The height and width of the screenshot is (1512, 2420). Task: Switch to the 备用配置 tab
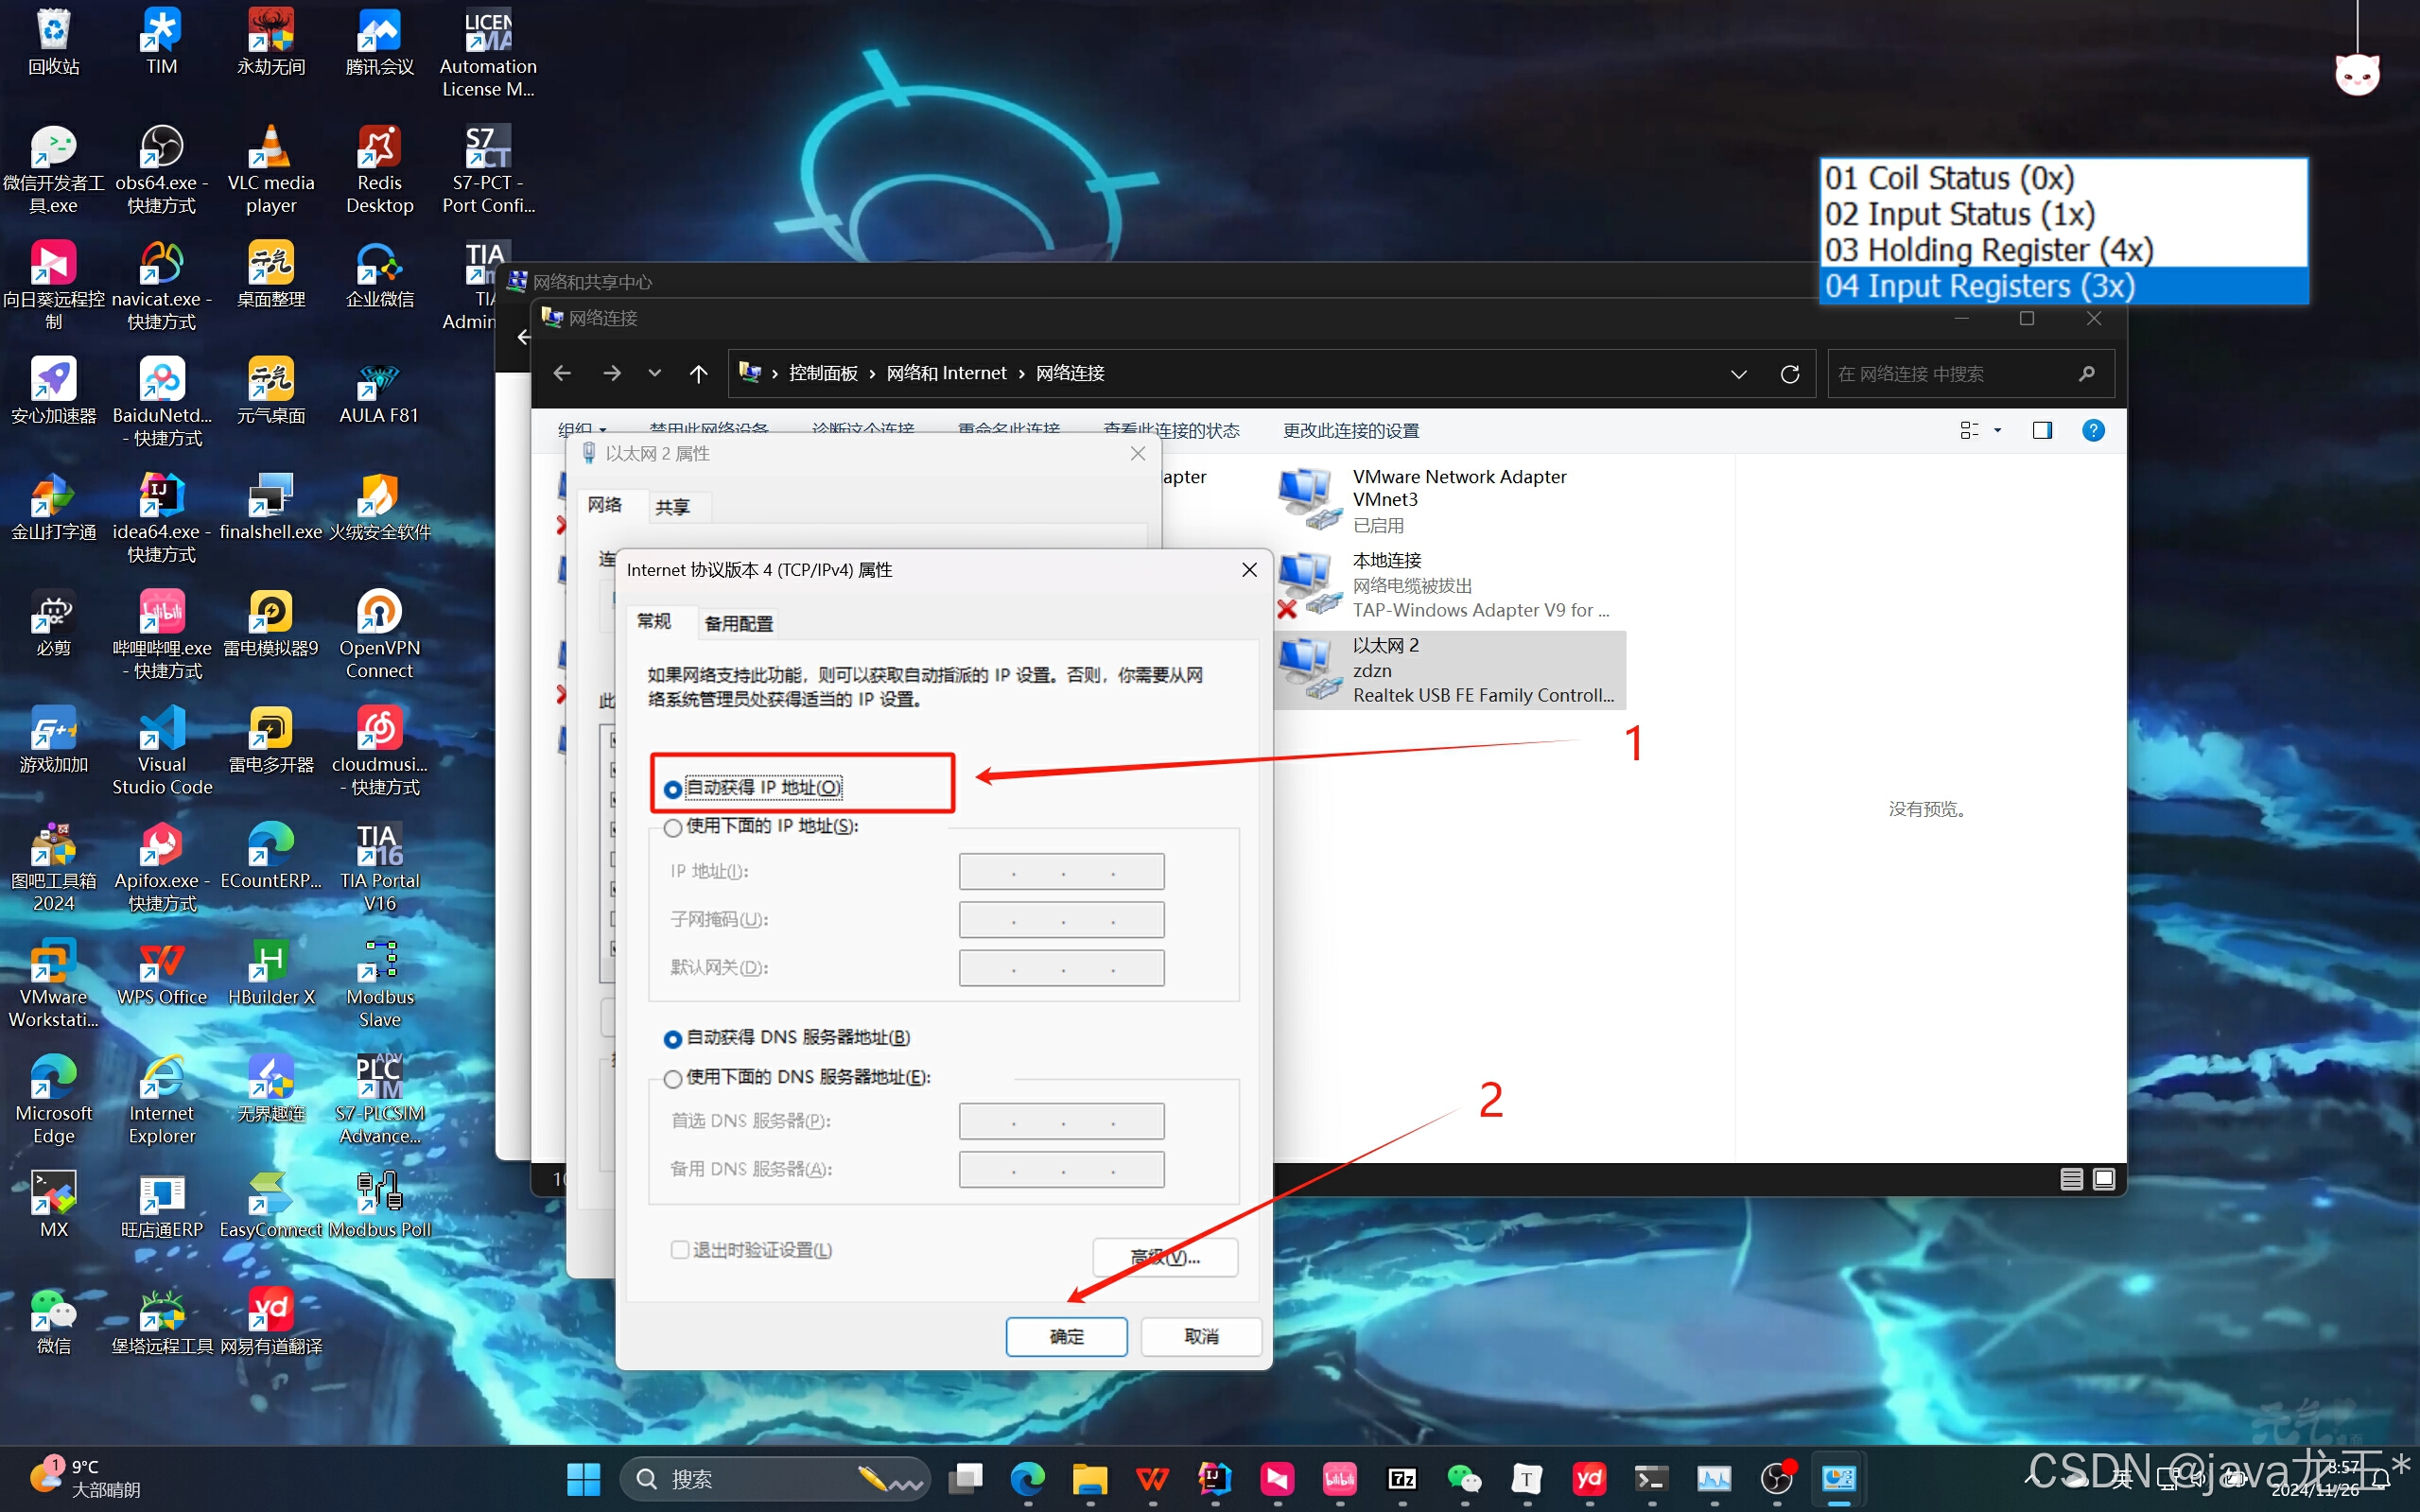pos(738,623)
